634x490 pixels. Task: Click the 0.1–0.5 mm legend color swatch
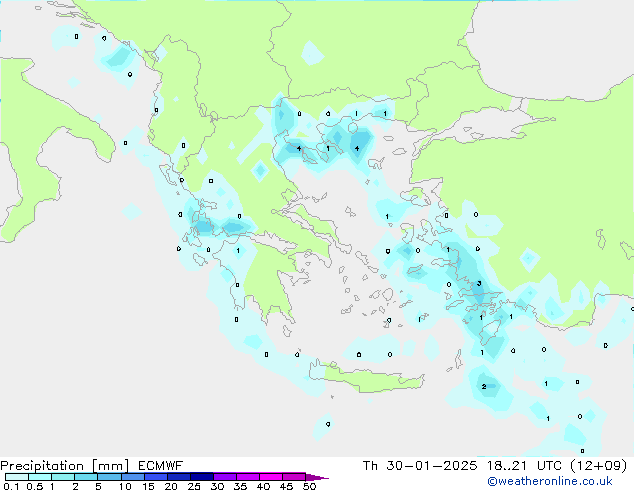[17, 477]
